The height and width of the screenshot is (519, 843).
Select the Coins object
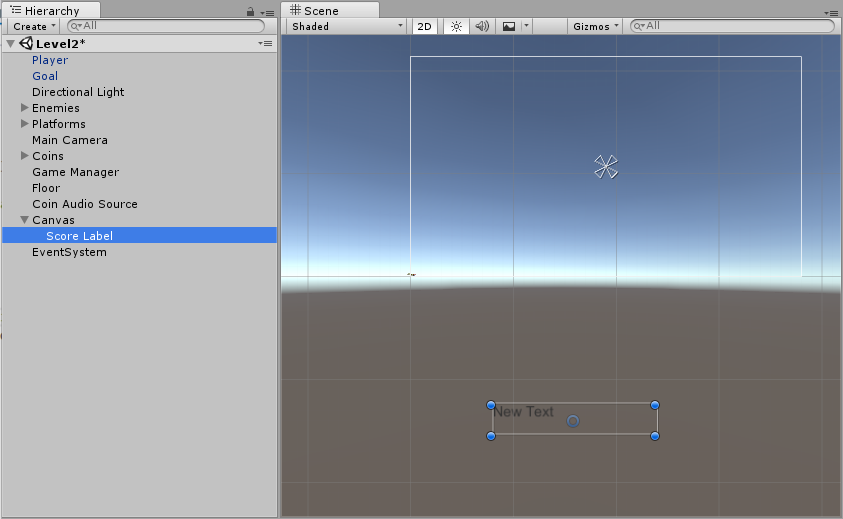coord(48,156)
